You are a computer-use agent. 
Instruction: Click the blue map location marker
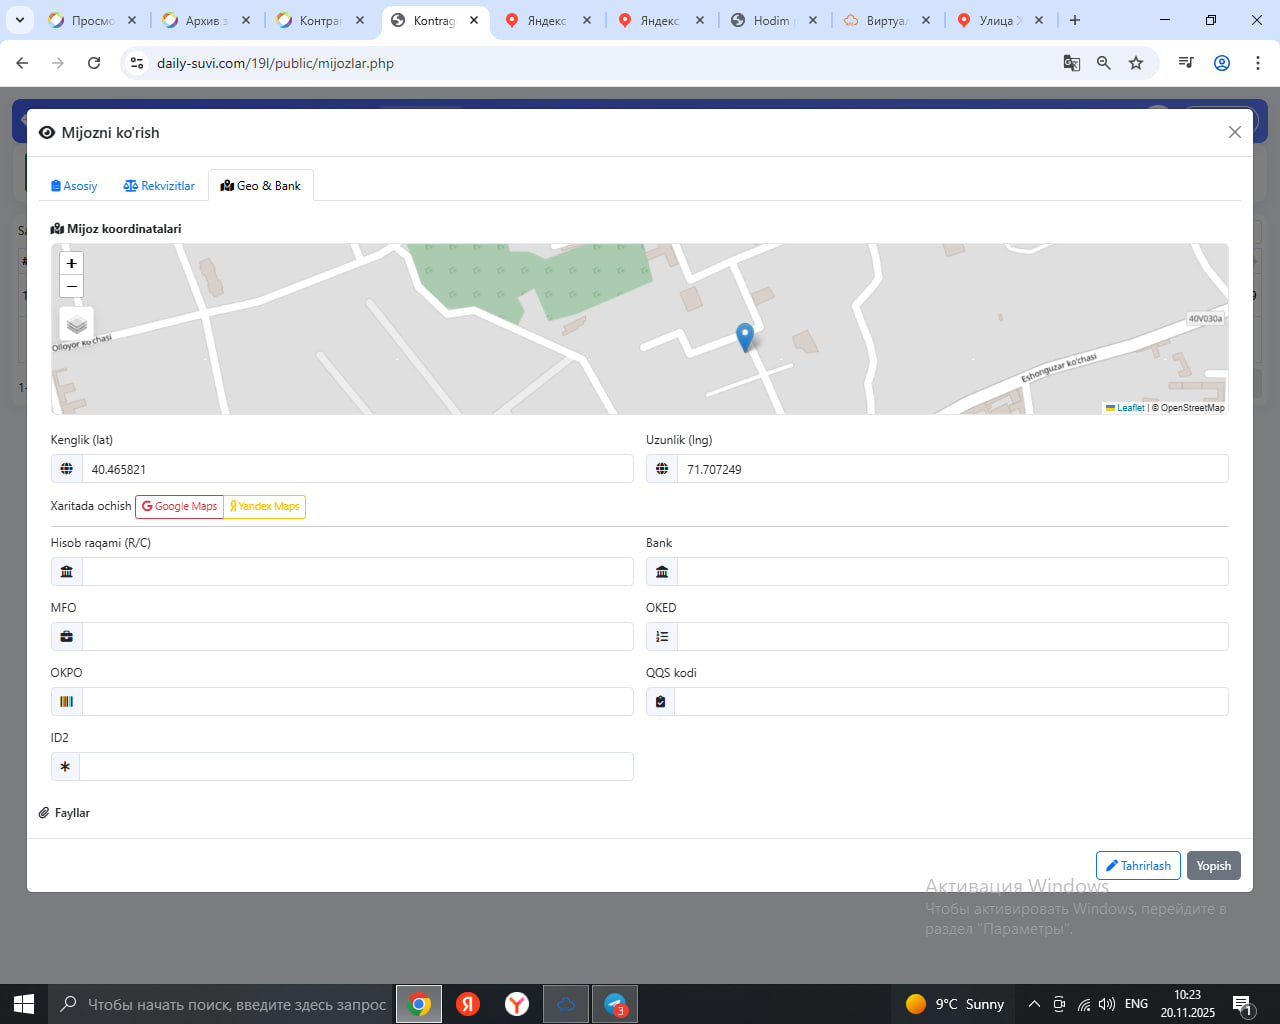tap(744, 337)
